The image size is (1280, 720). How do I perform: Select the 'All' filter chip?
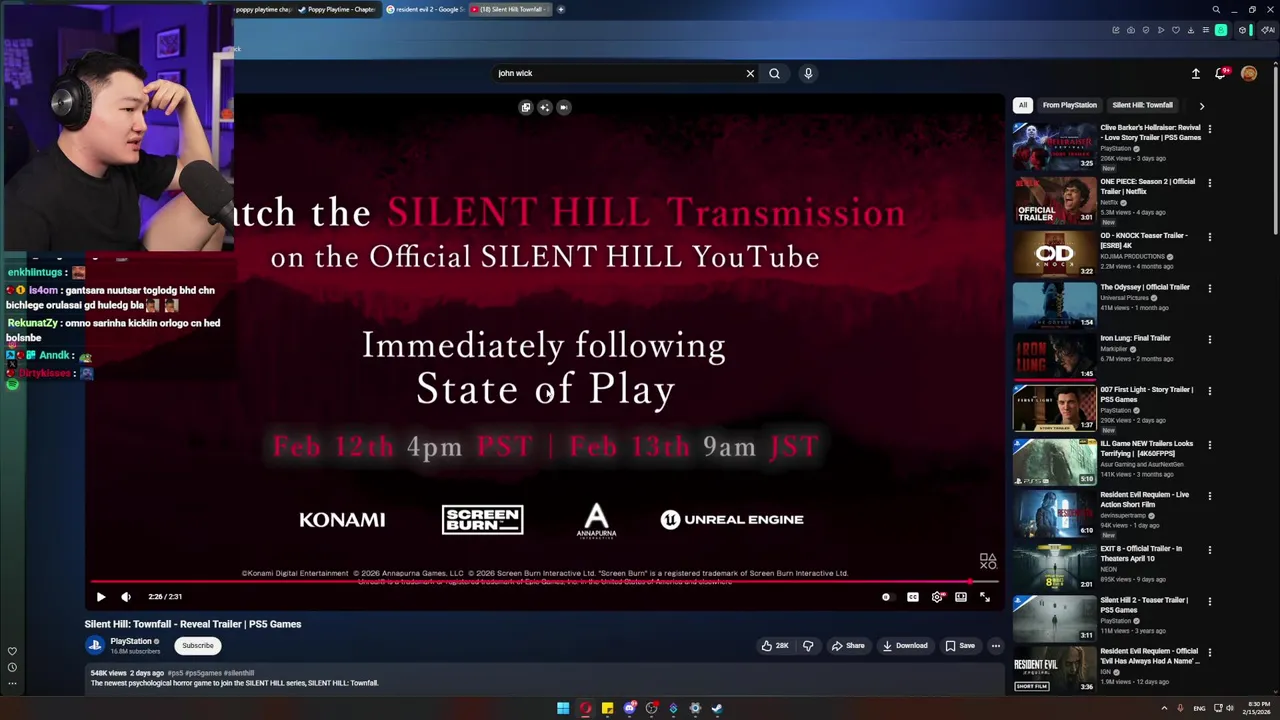[x=1022, y=105]
